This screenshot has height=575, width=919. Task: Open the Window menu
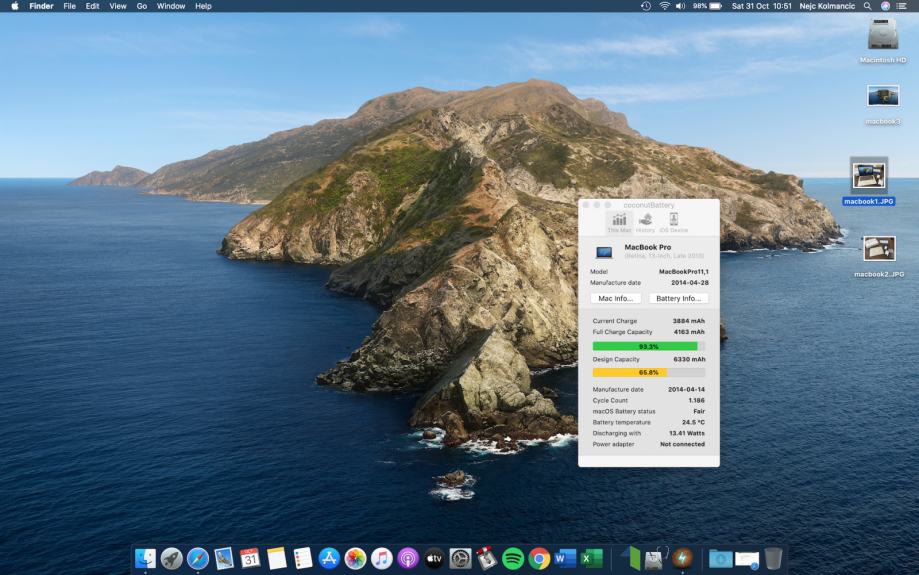click(x=171, y=6)
